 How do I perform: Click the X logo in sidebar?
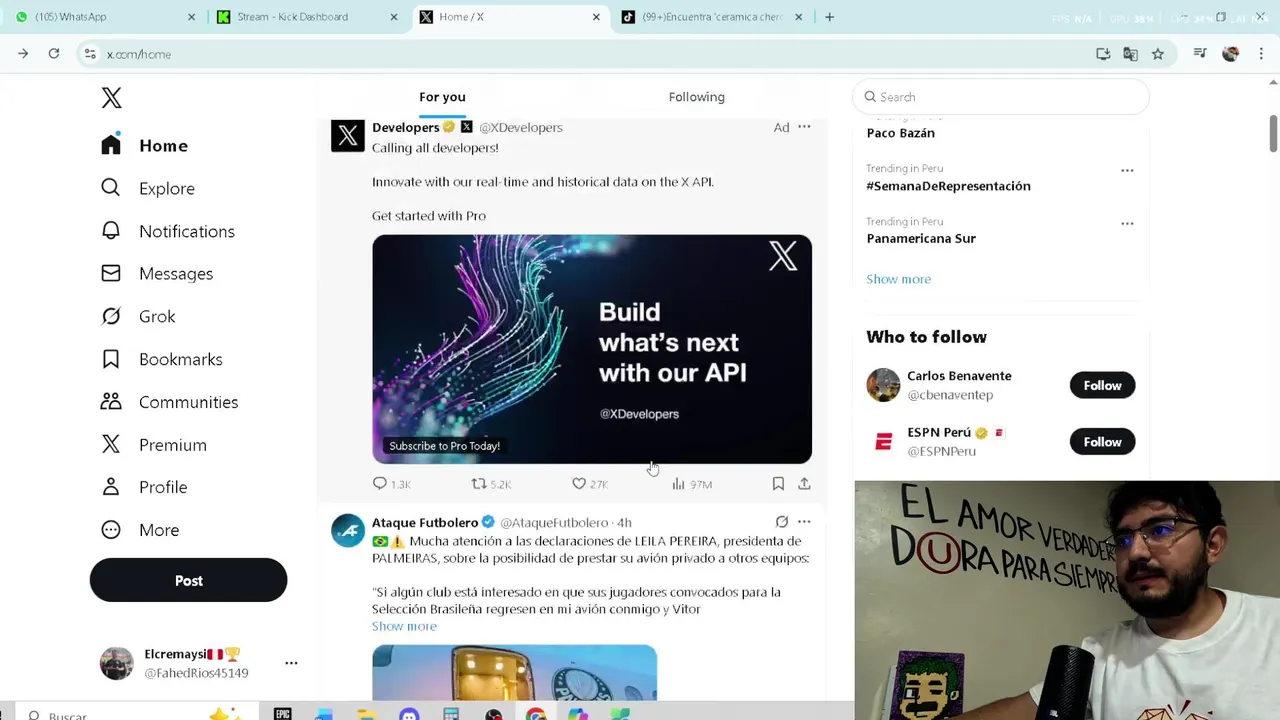pyautogui.click(x=111, y=97)
